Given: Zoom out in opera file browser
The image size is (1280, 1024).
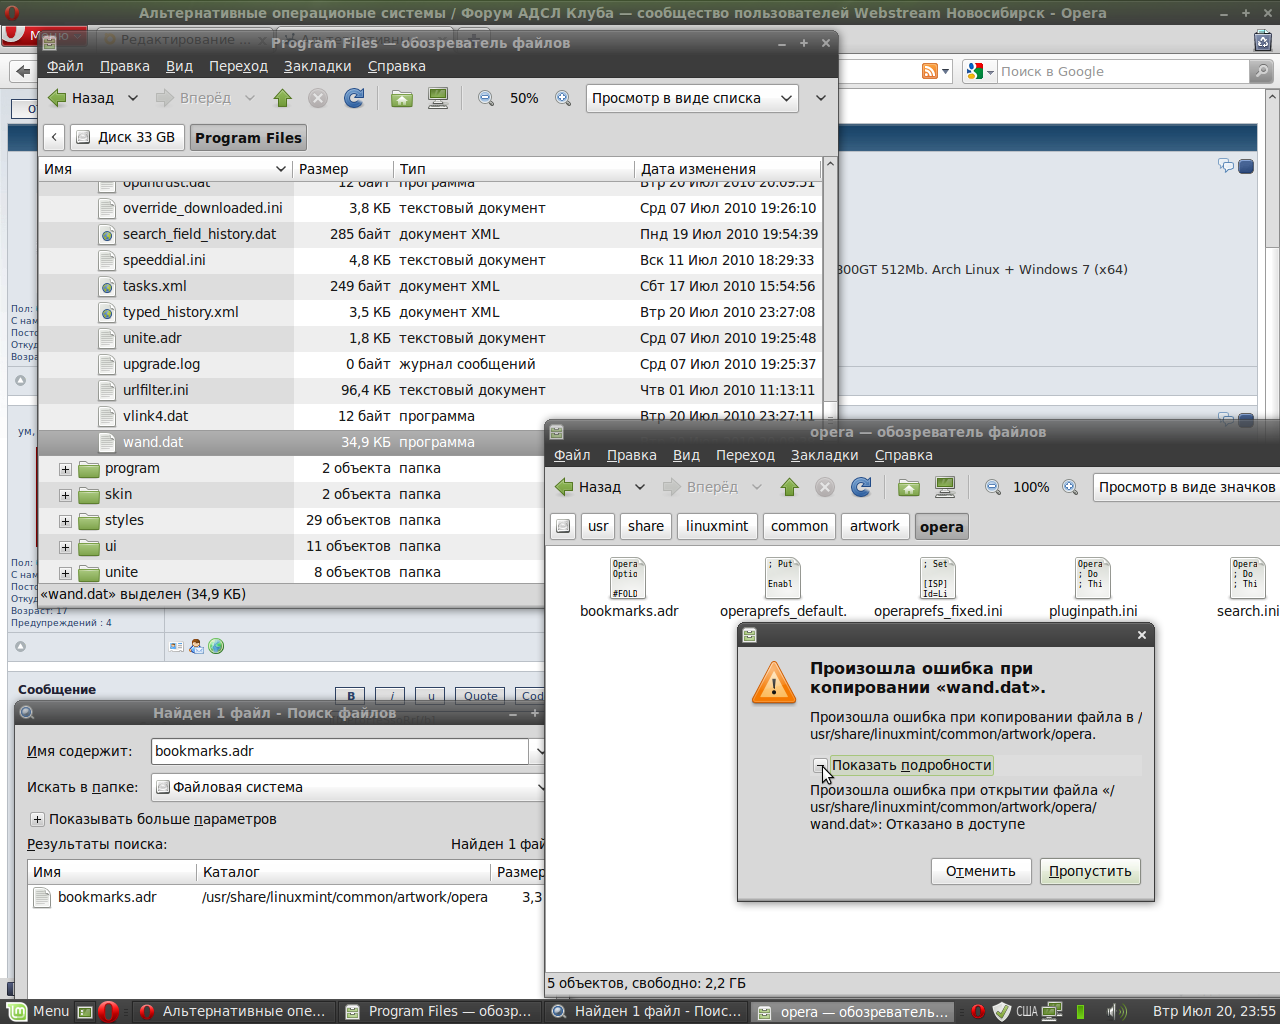Looking at the screenshot, I should click(x=993, y=487).
